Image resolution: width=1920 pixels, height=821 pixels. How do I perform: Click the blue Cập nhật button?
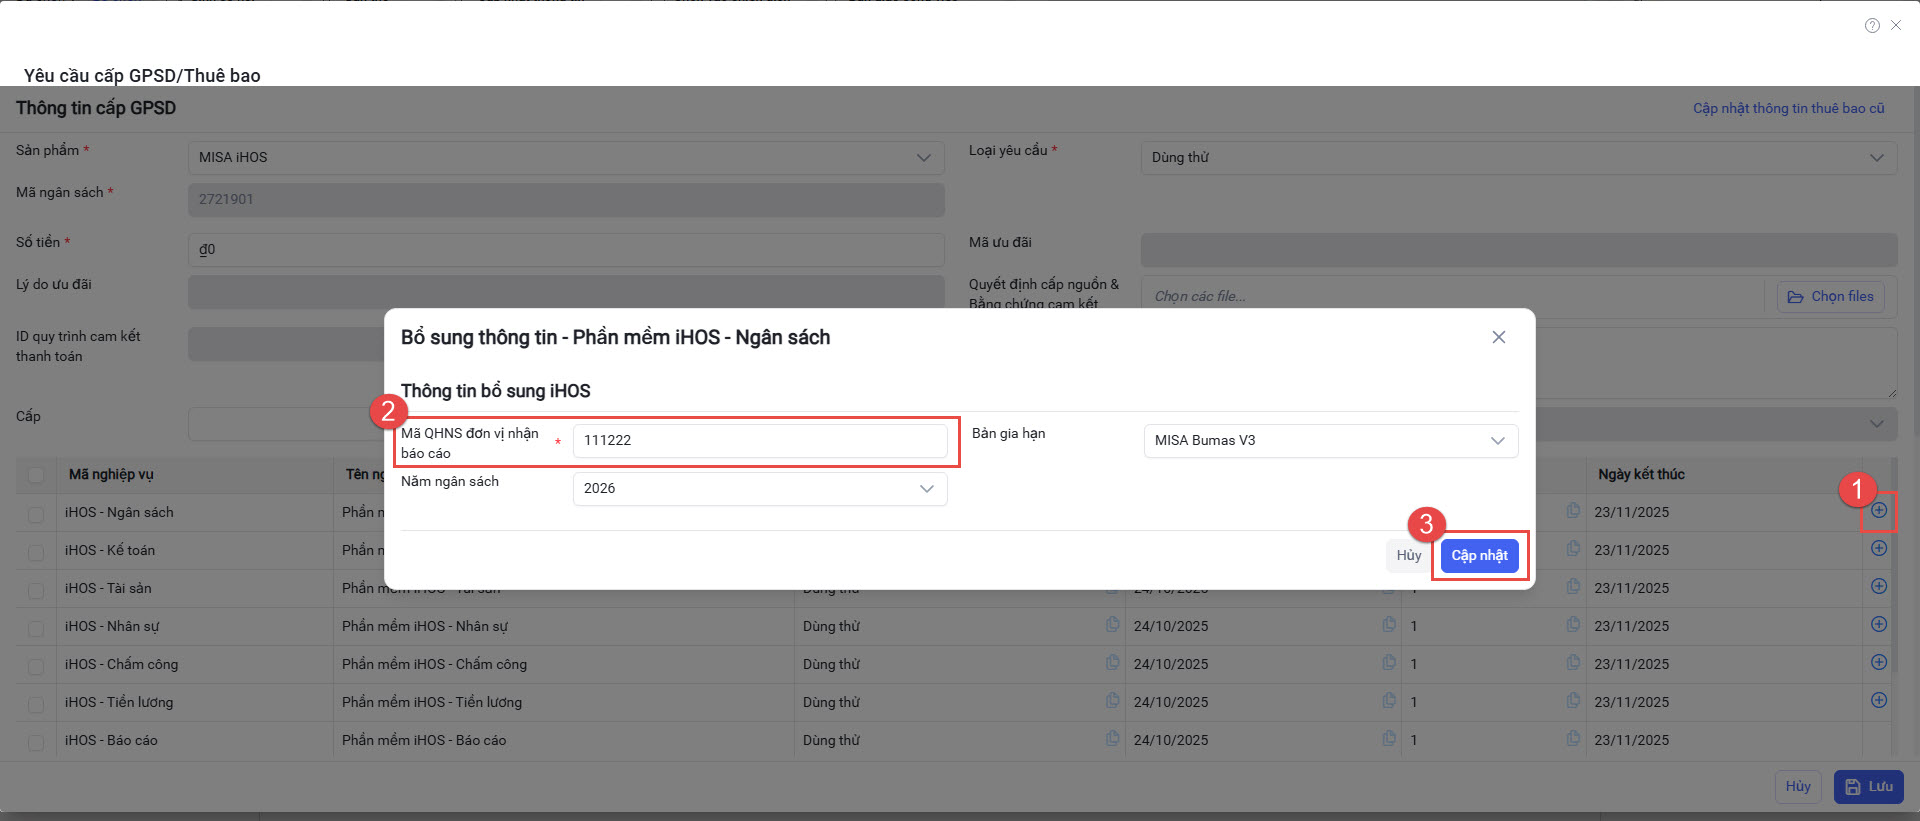[1479, 556]
